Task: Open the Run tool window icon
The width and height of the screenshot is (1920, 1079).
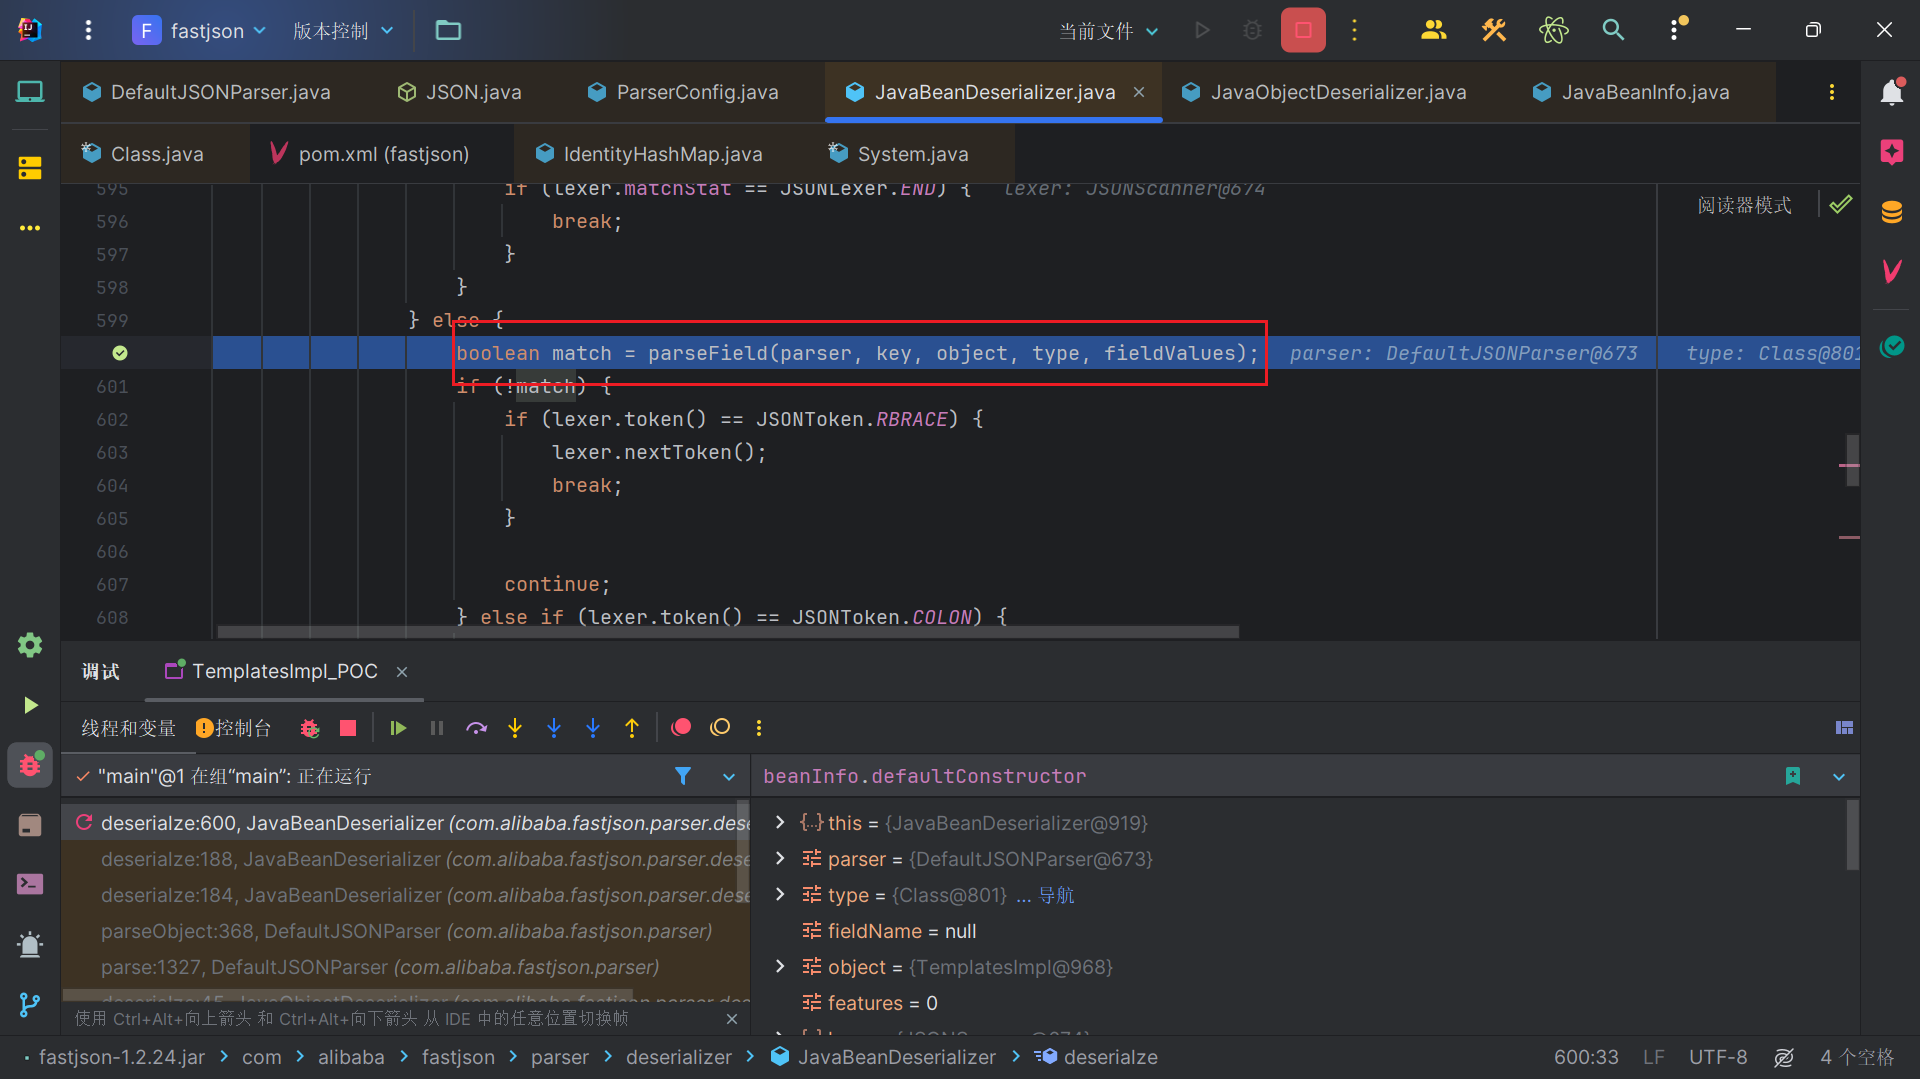Action: [30, 705]
